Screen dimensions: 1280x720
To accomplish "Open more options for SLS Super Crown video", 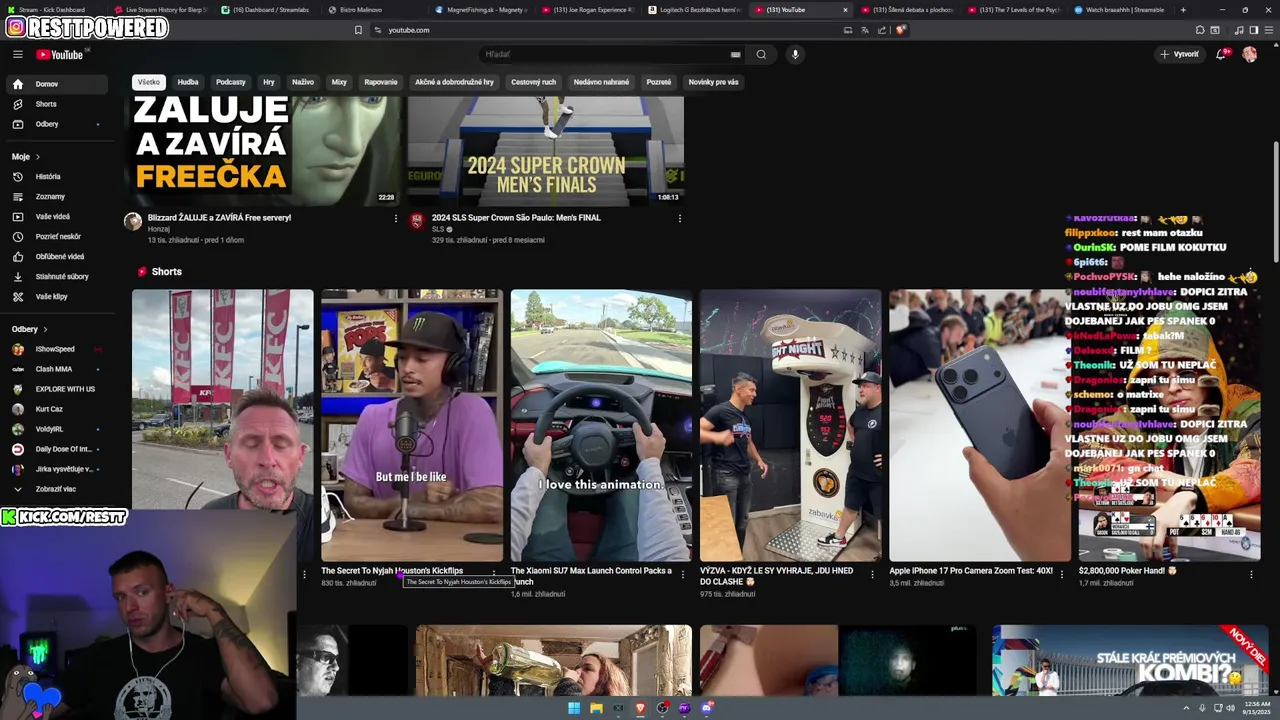I will (x=680, y=218).
